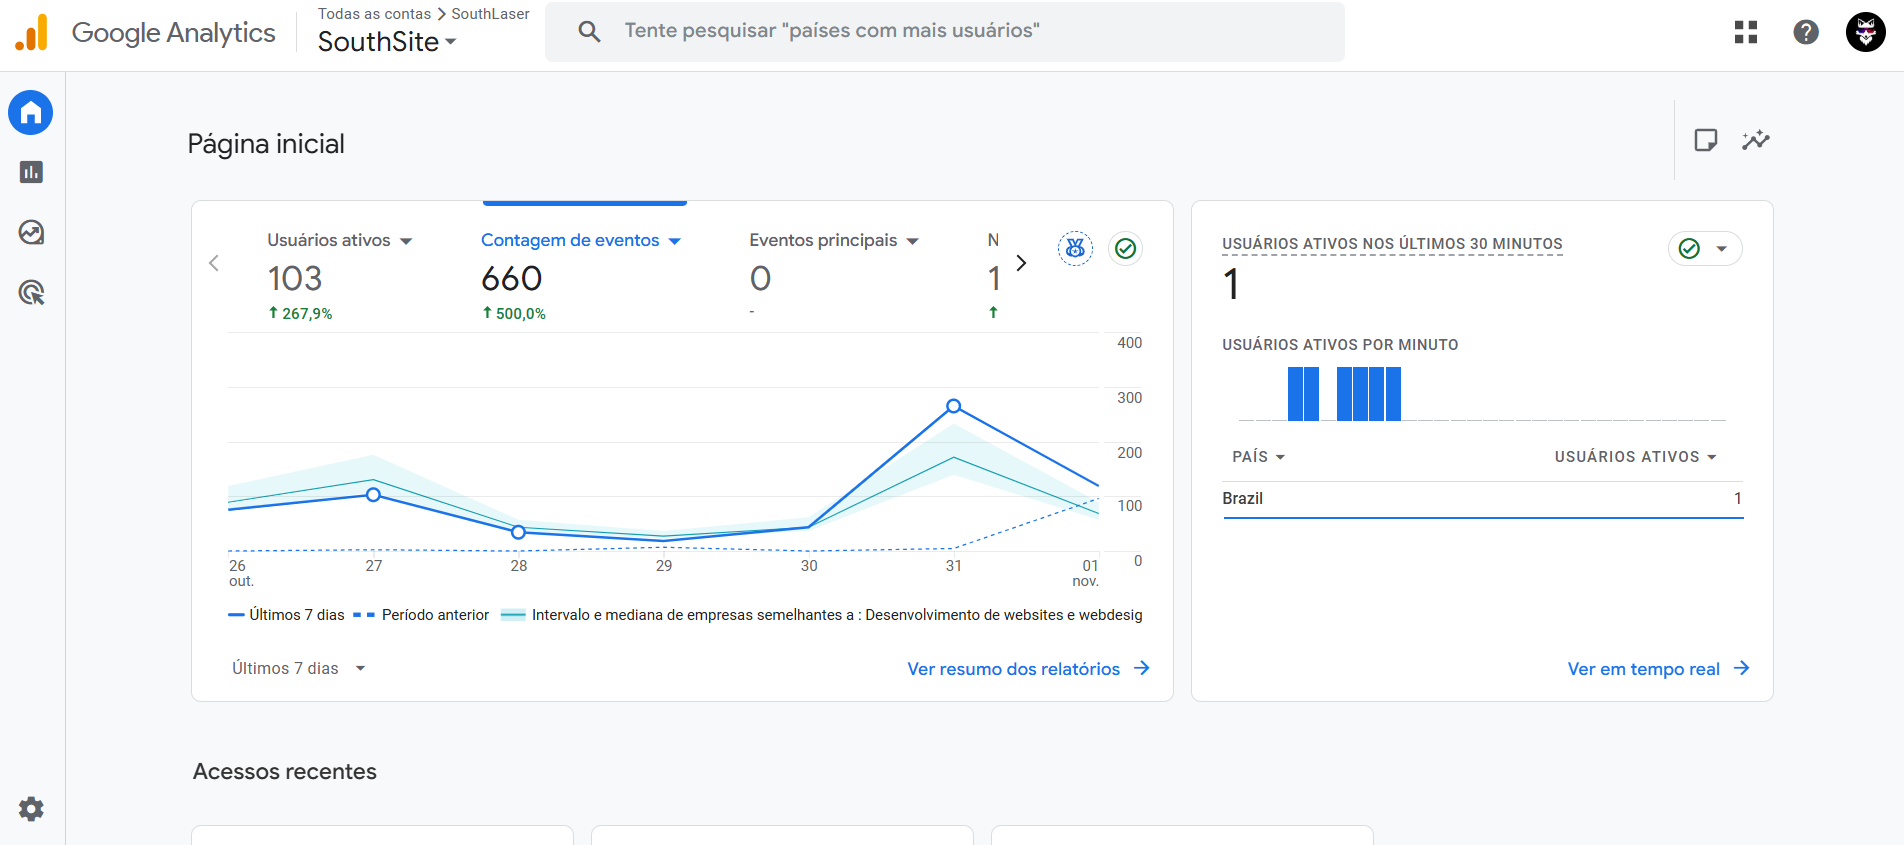Viewport: 1904px width, 845px height.
Task: Expand the SouthSite property selector
Action: pyautogui.click(x=387, y=42)
